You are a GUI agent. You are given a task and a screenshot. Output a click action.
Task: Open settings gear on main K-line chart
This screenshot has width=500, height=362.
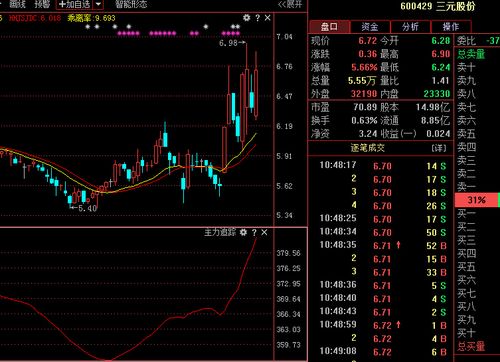click(x=247, y=18)
